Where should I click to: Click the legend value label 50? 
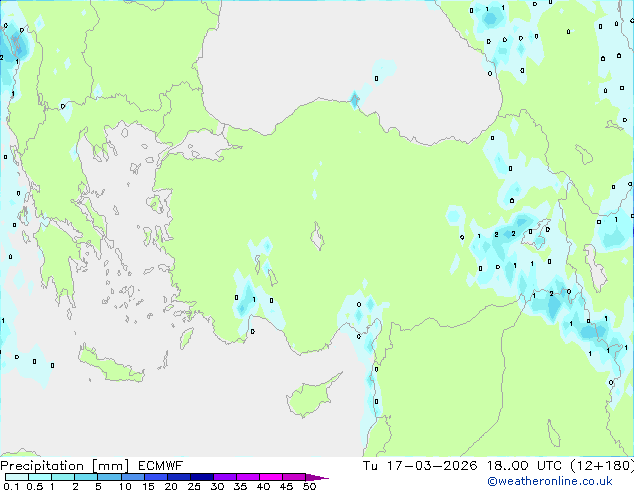click(x=310, y=487)
